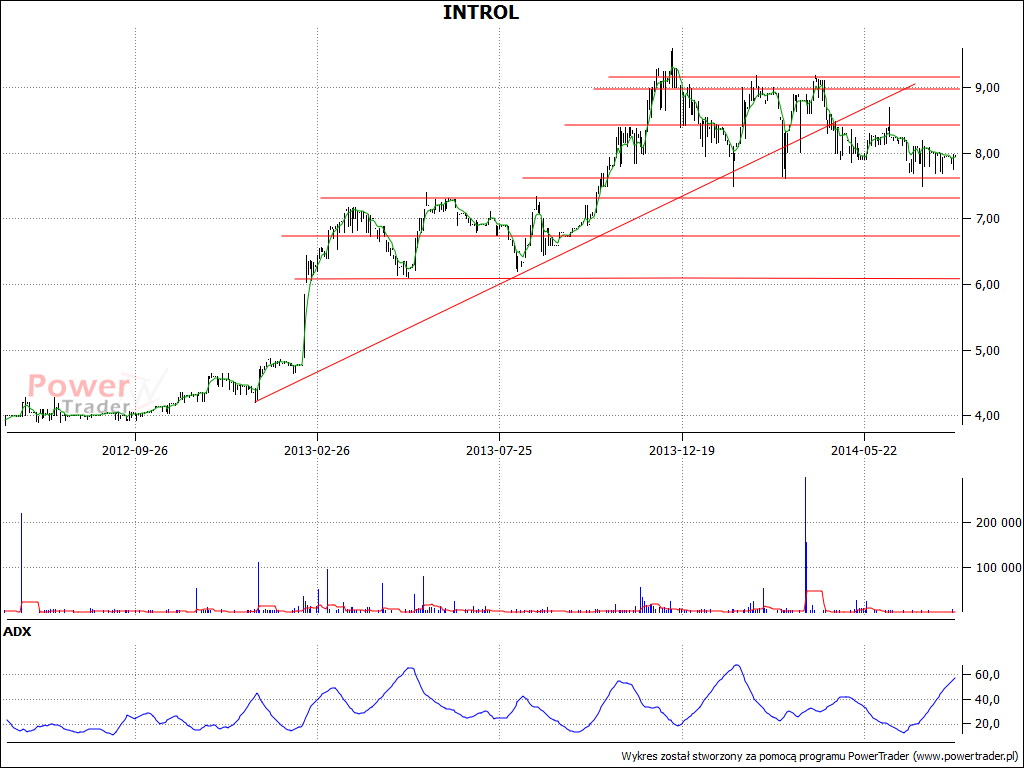Select the 2013-12-19 date label
The width and height of the screenshot is (1024, 768).
pyautogui.click(x=682, y=450)
